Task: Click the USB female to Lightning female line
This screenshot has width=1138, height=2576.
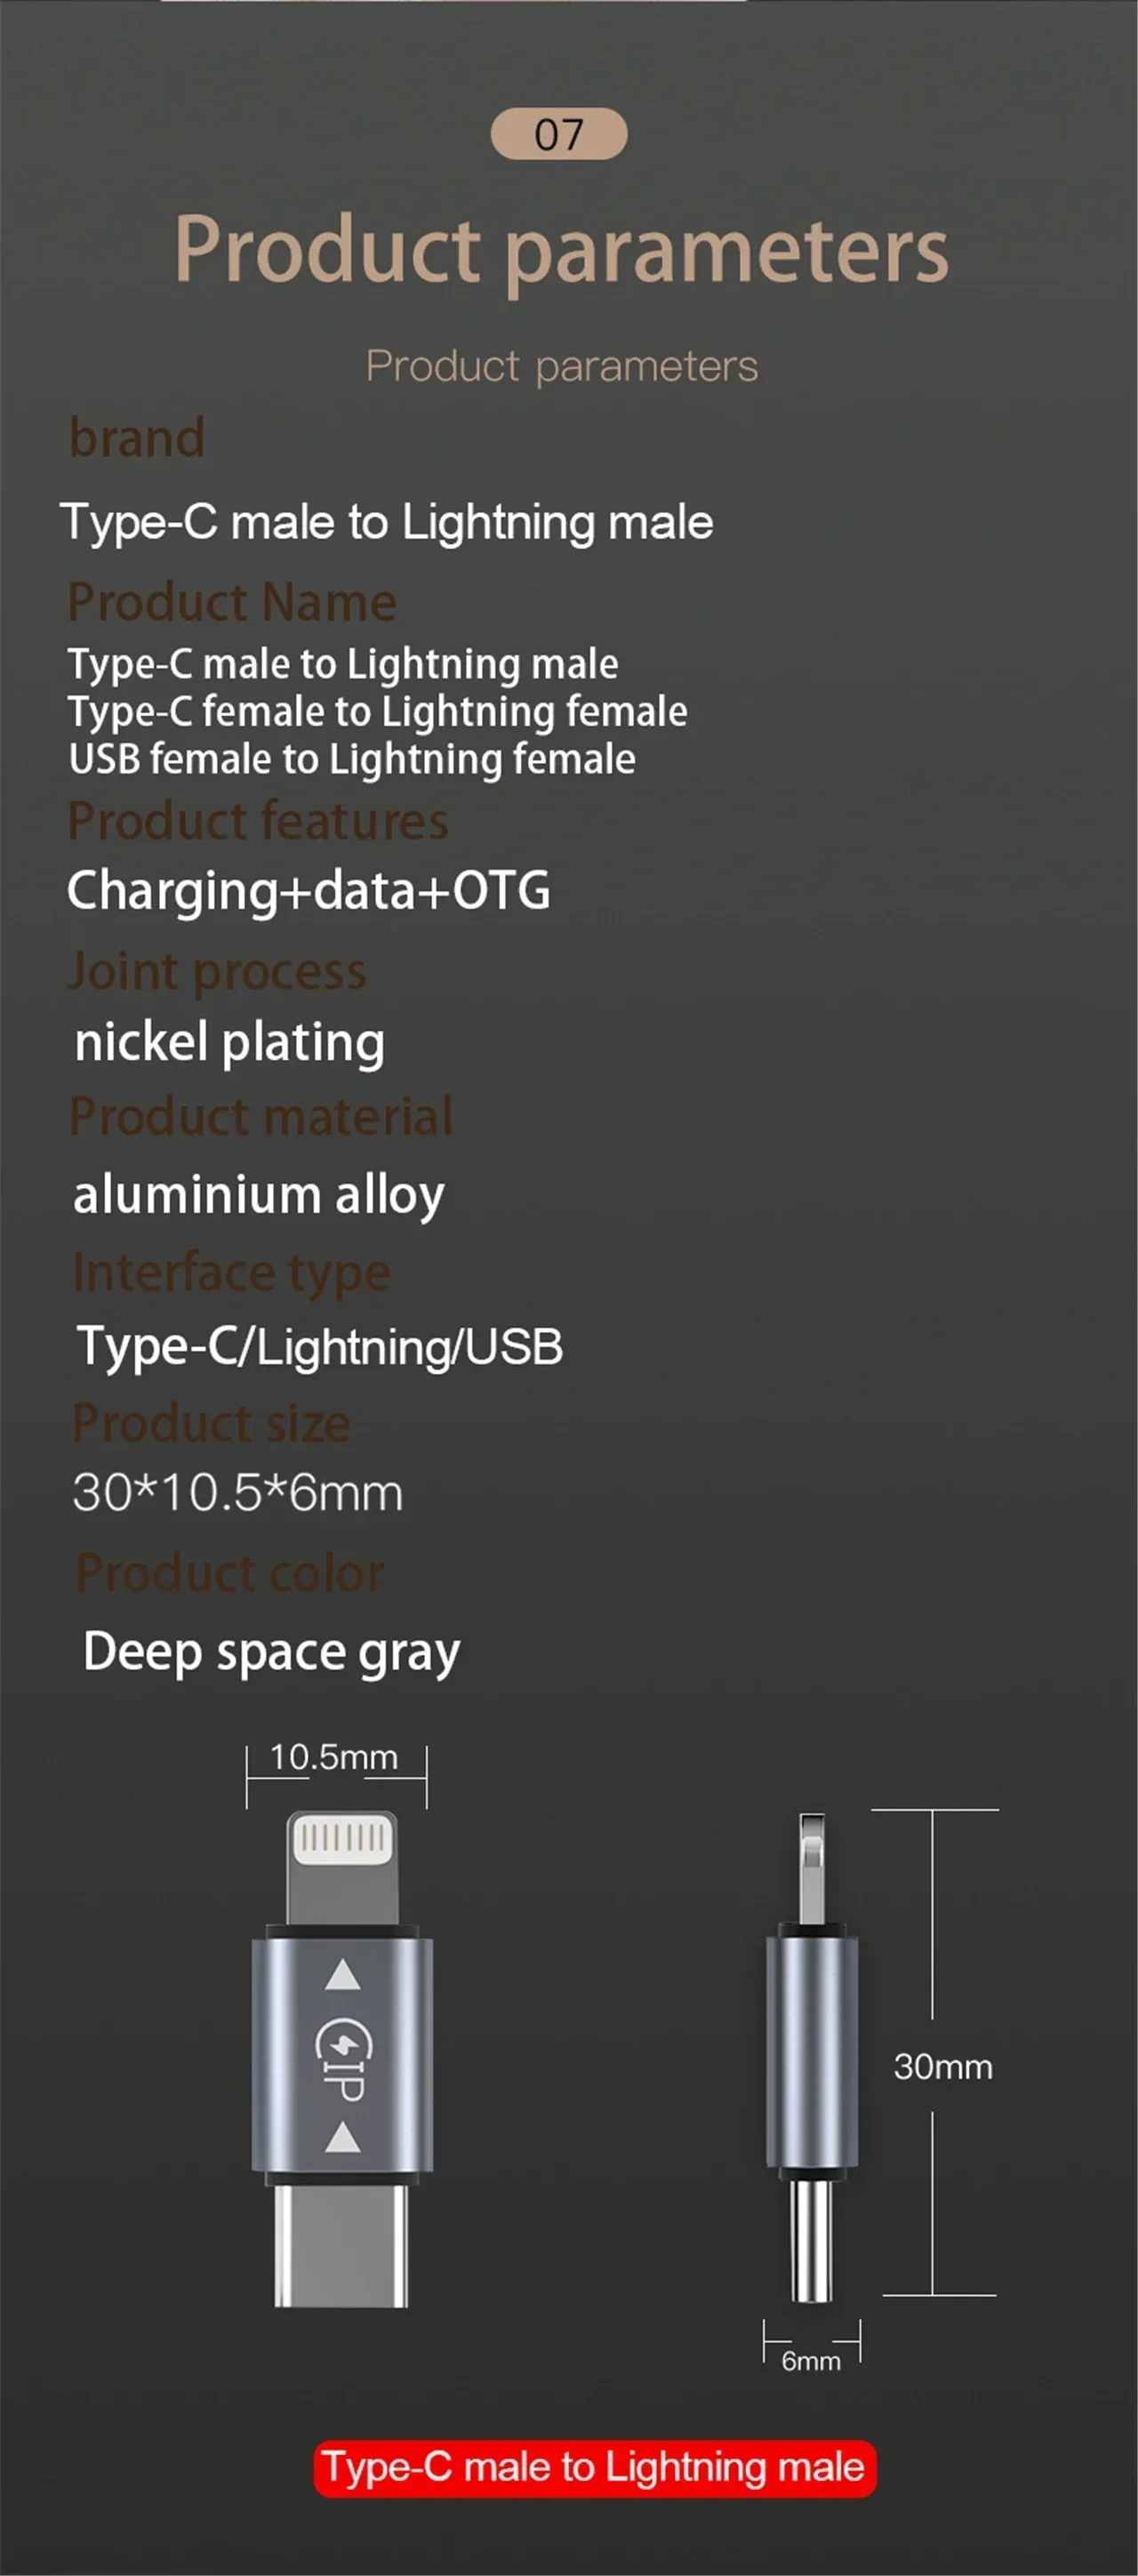Action: [352, 759]
